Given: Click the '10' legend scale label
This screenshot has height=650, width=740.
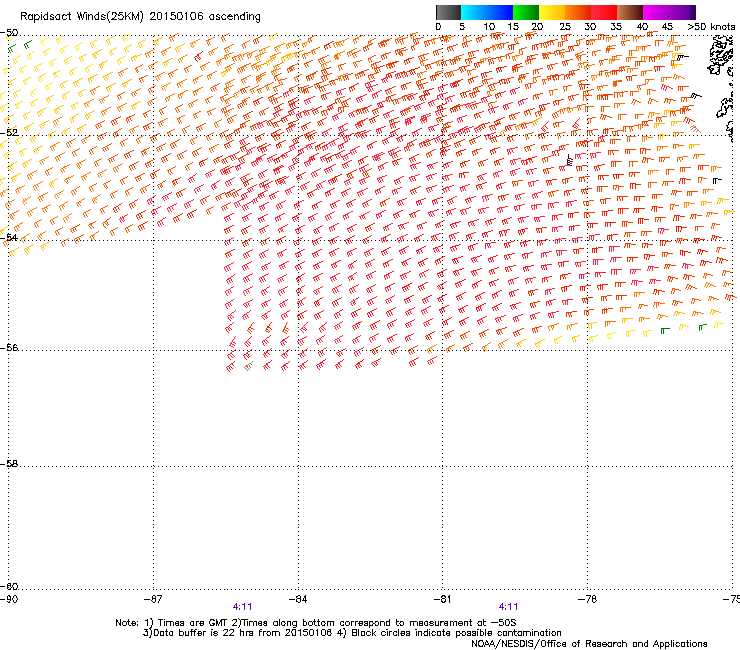Looking at the screenshot, I should coord(489,27).
